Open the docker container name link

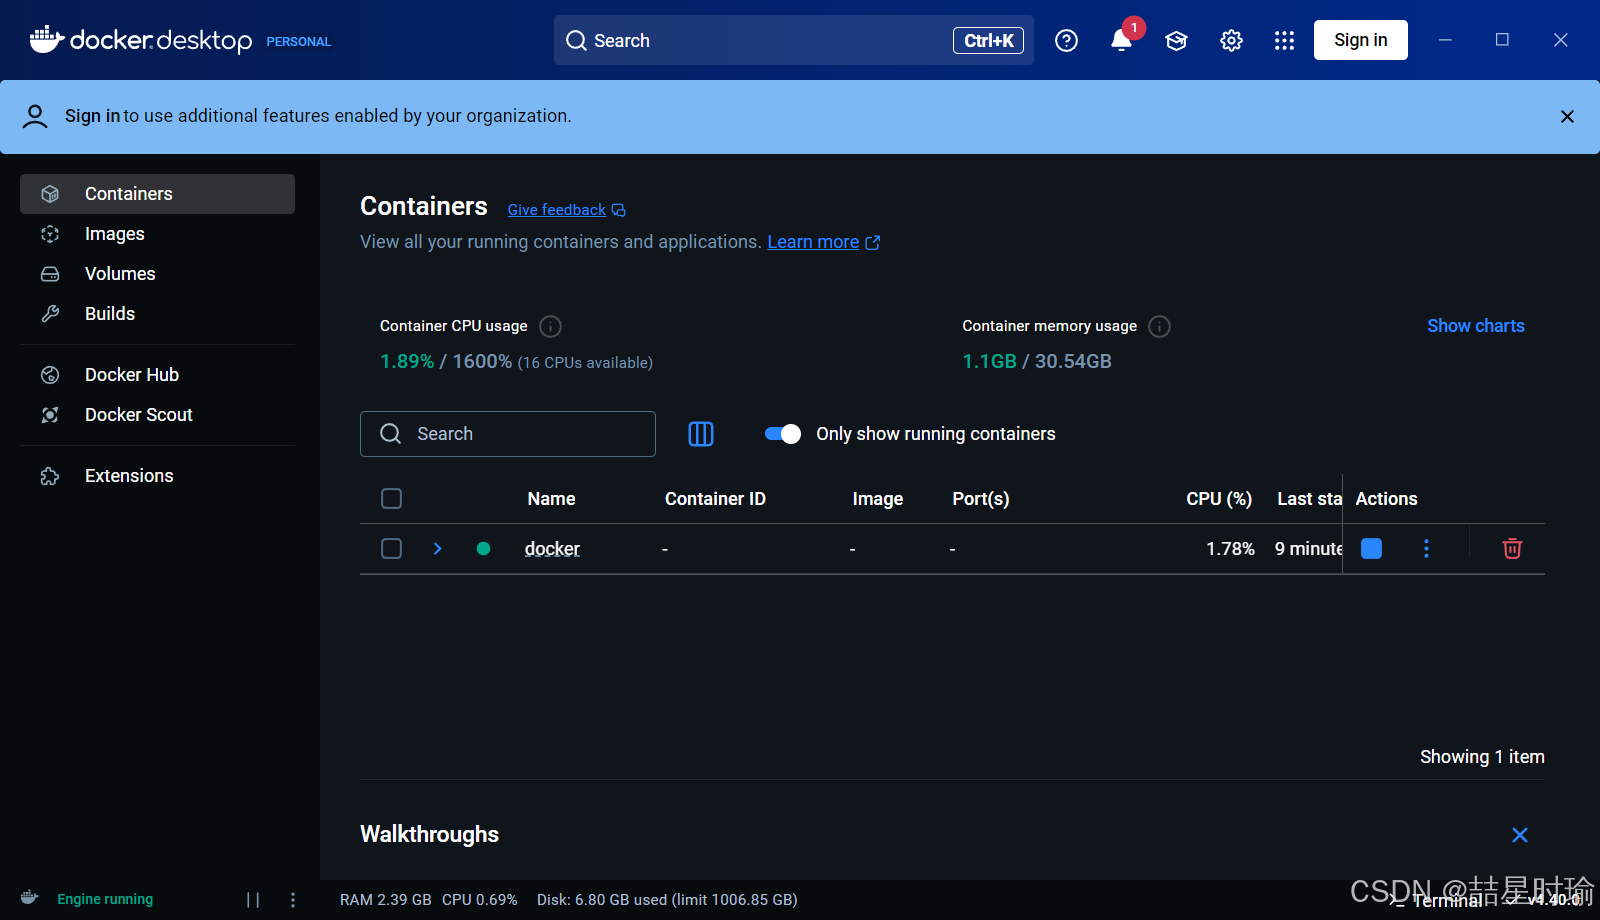(x=552, y=549)
